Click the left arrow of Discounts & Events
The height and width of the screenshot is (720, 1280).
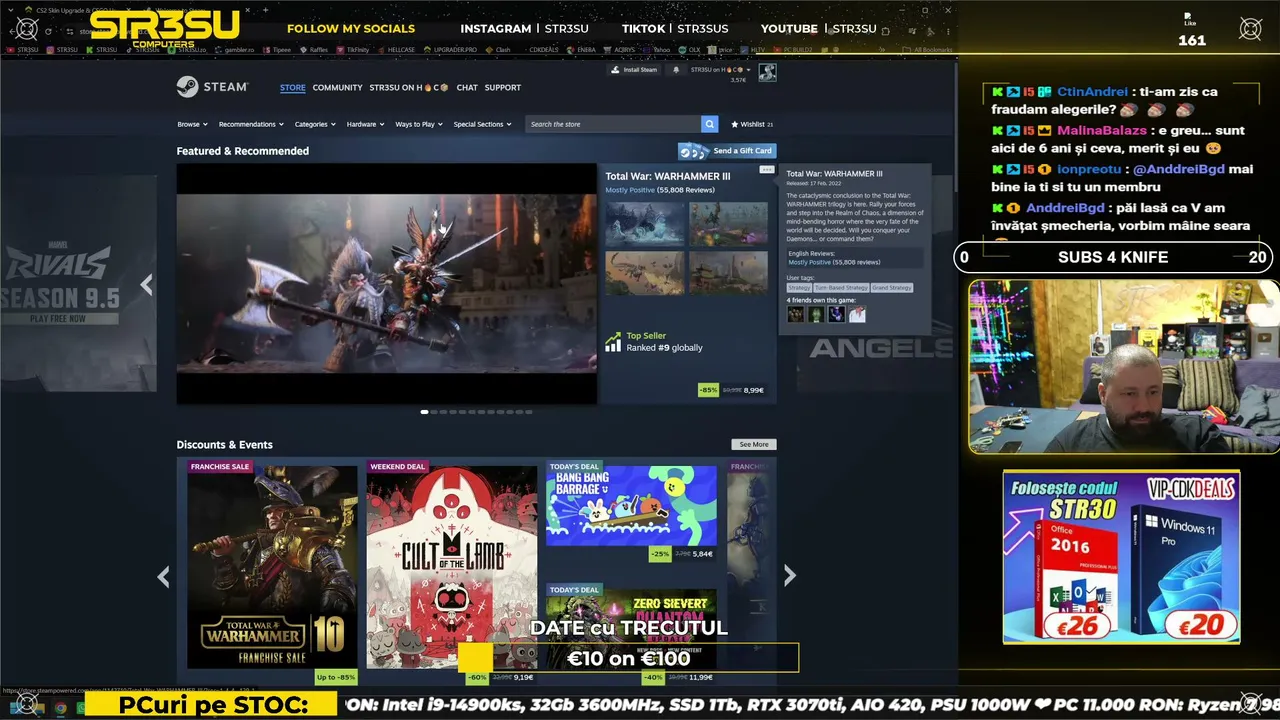(x=163, y=576)
